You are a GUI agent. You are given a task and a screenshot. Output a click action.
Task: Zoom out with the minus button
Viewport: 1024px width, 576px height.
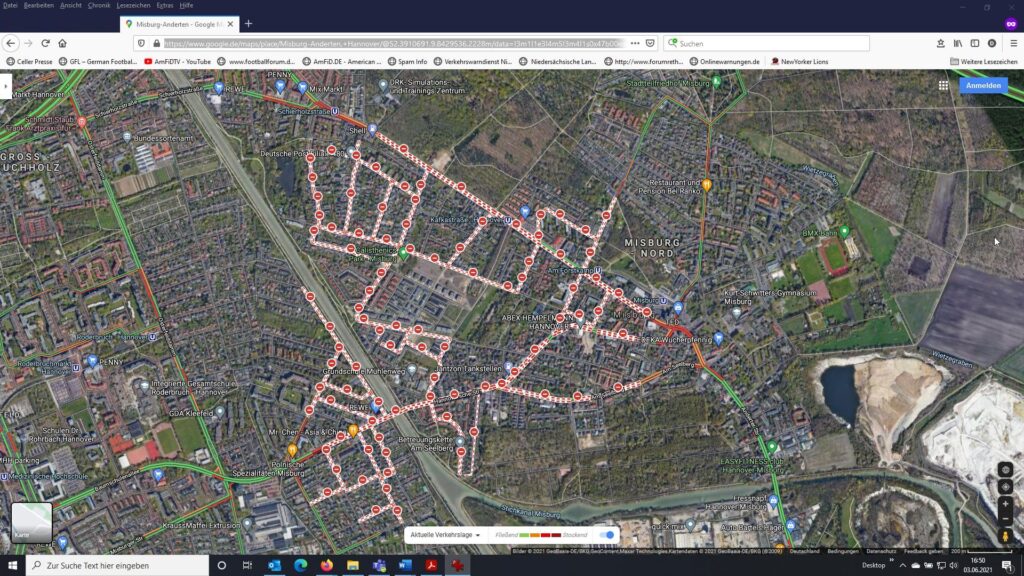(x=1006, y=519)
